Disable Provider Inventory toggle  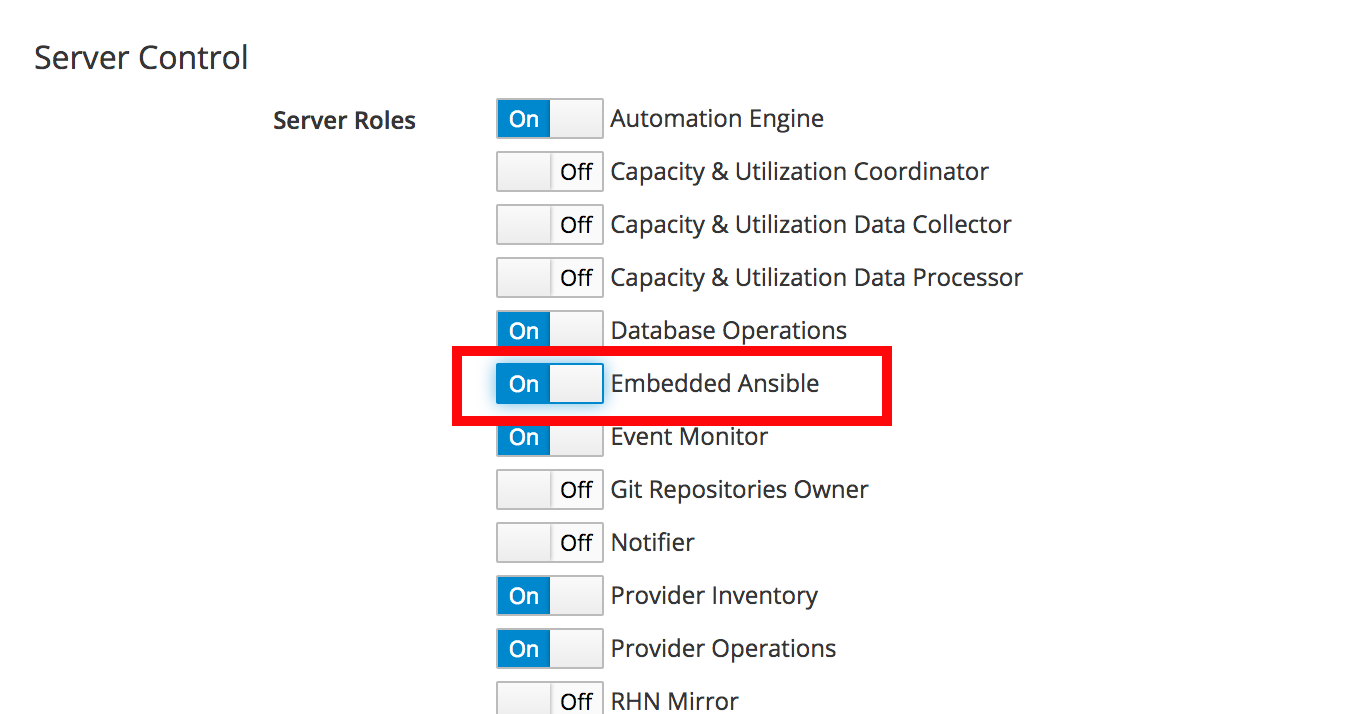(x=550, y=595)
